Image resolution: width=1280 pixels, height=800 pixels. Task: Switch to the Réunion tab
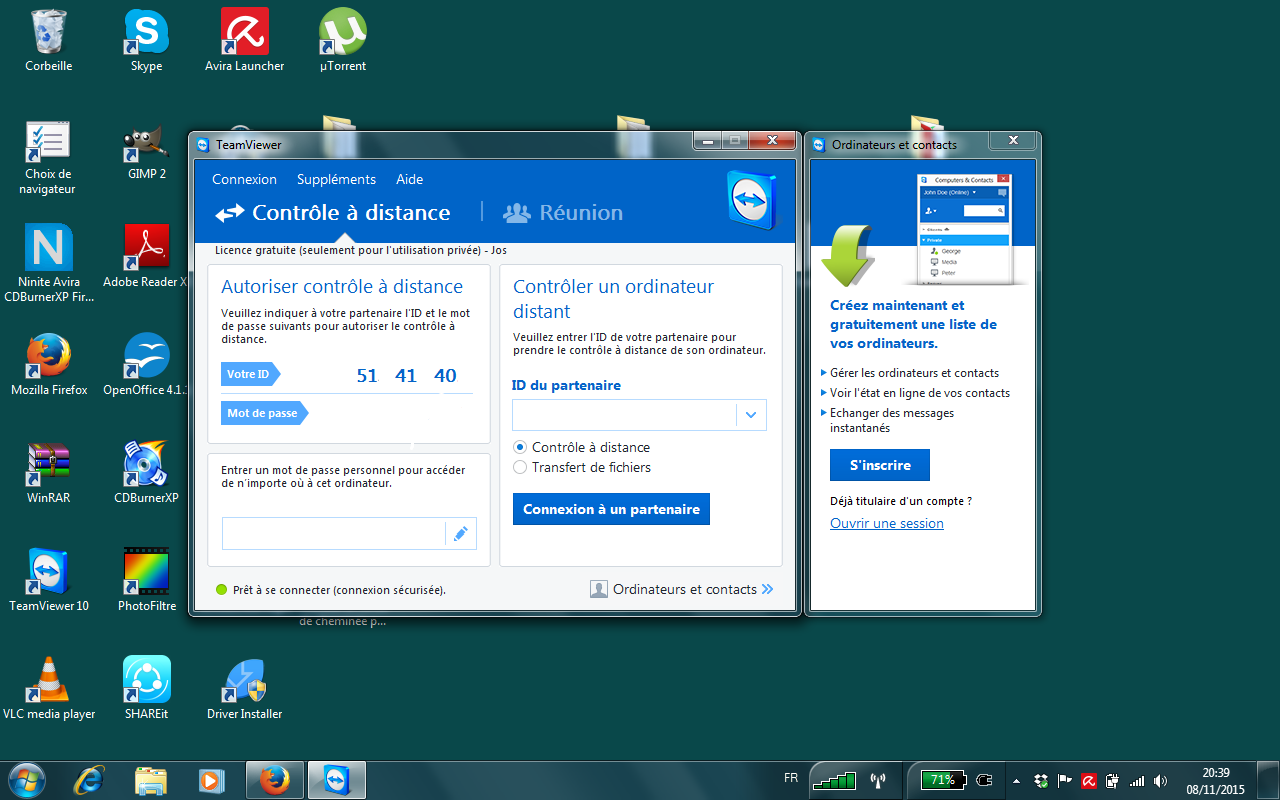tap(563, 212)
